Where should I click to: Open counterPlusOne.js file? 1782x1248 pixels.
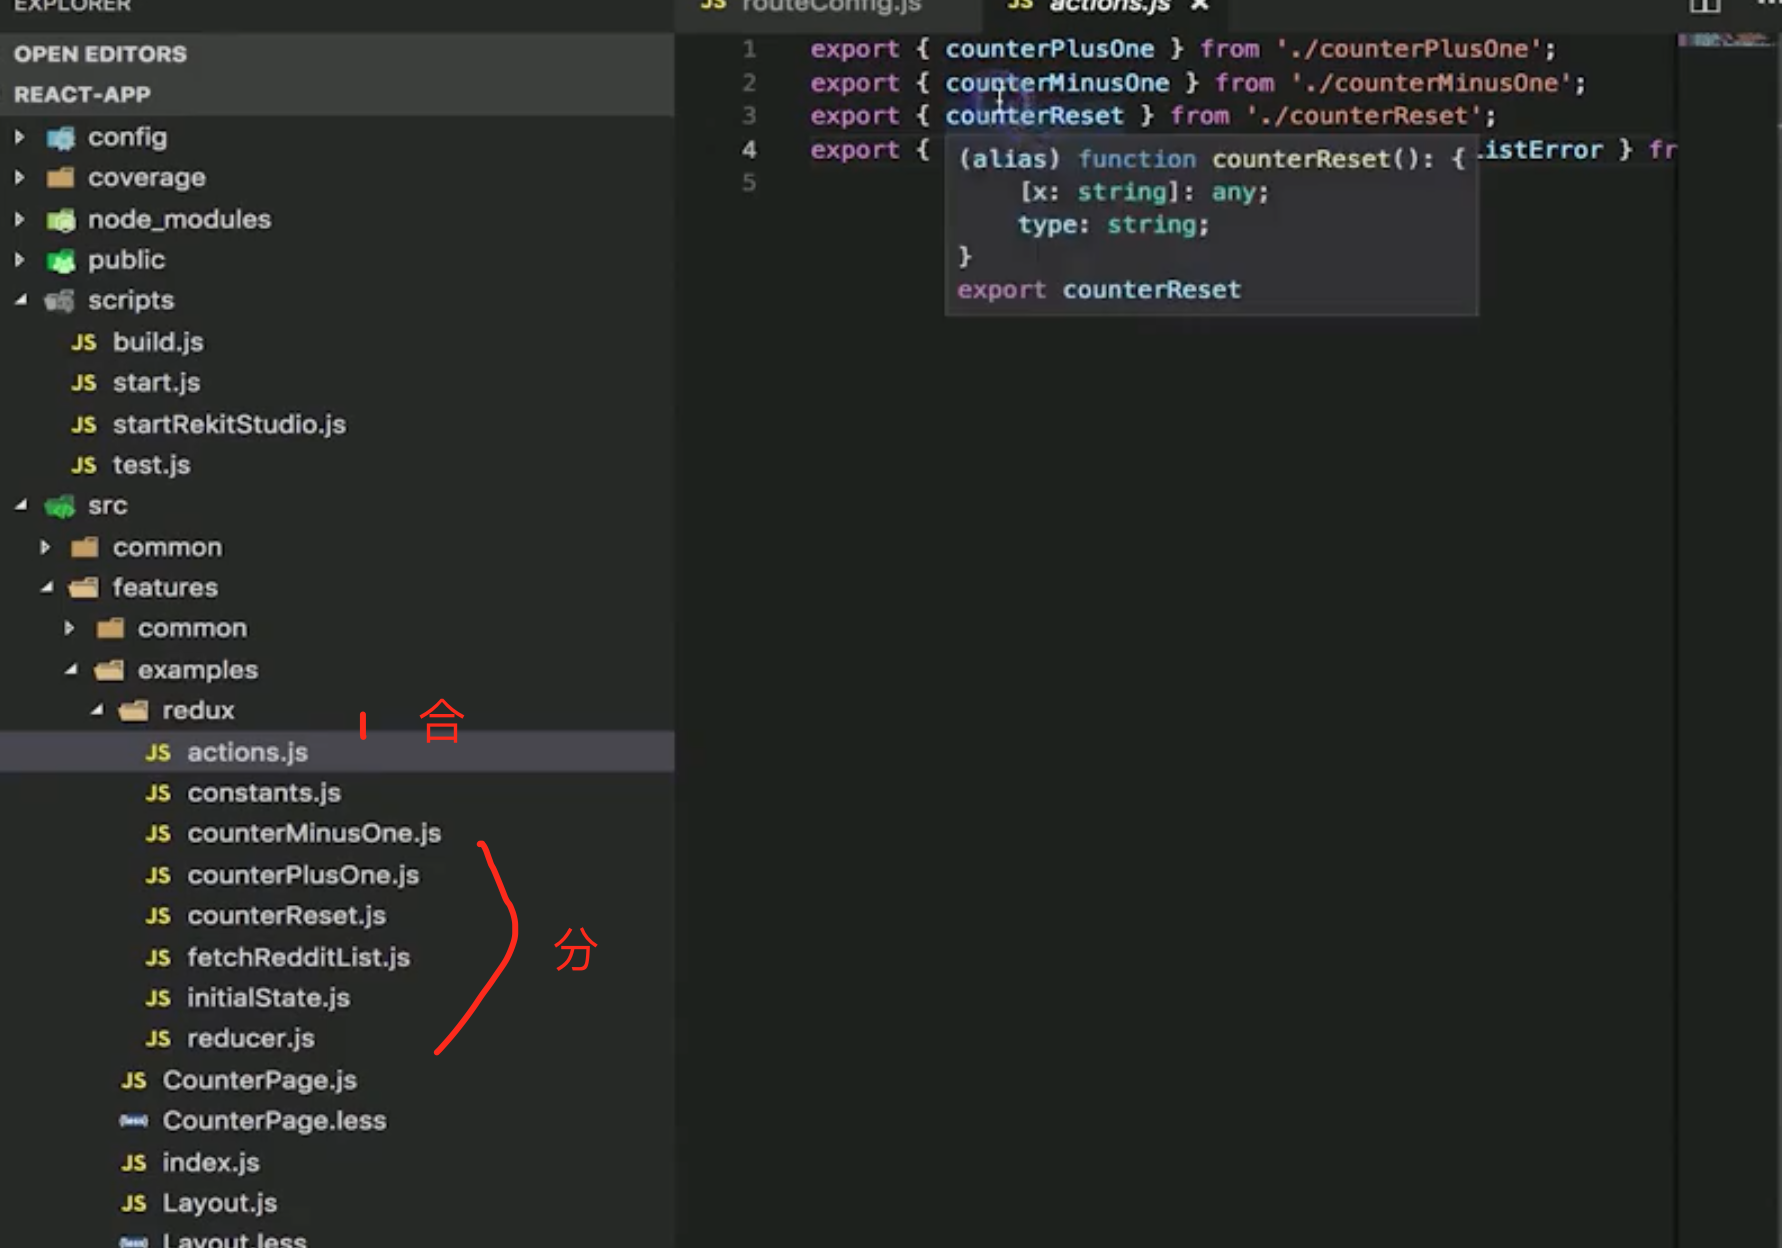[303, 876]
